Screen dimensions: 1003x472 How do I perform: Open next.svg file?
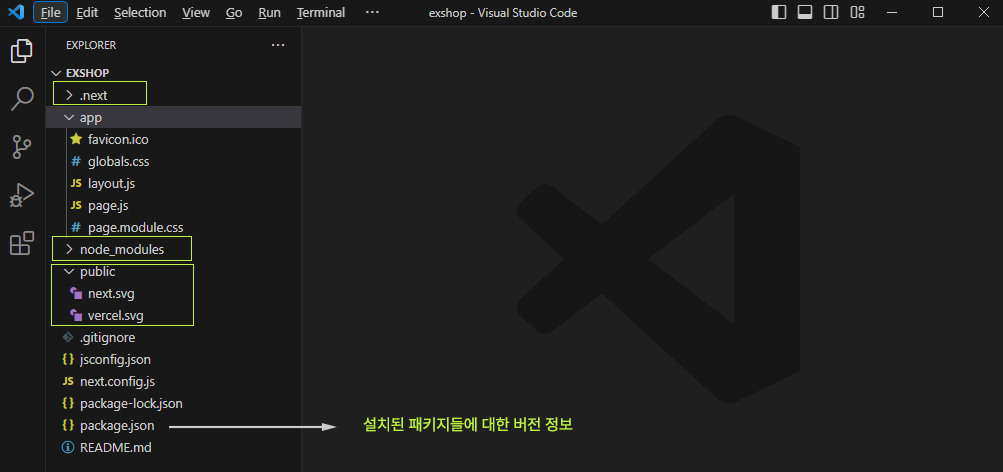[111, 294]
